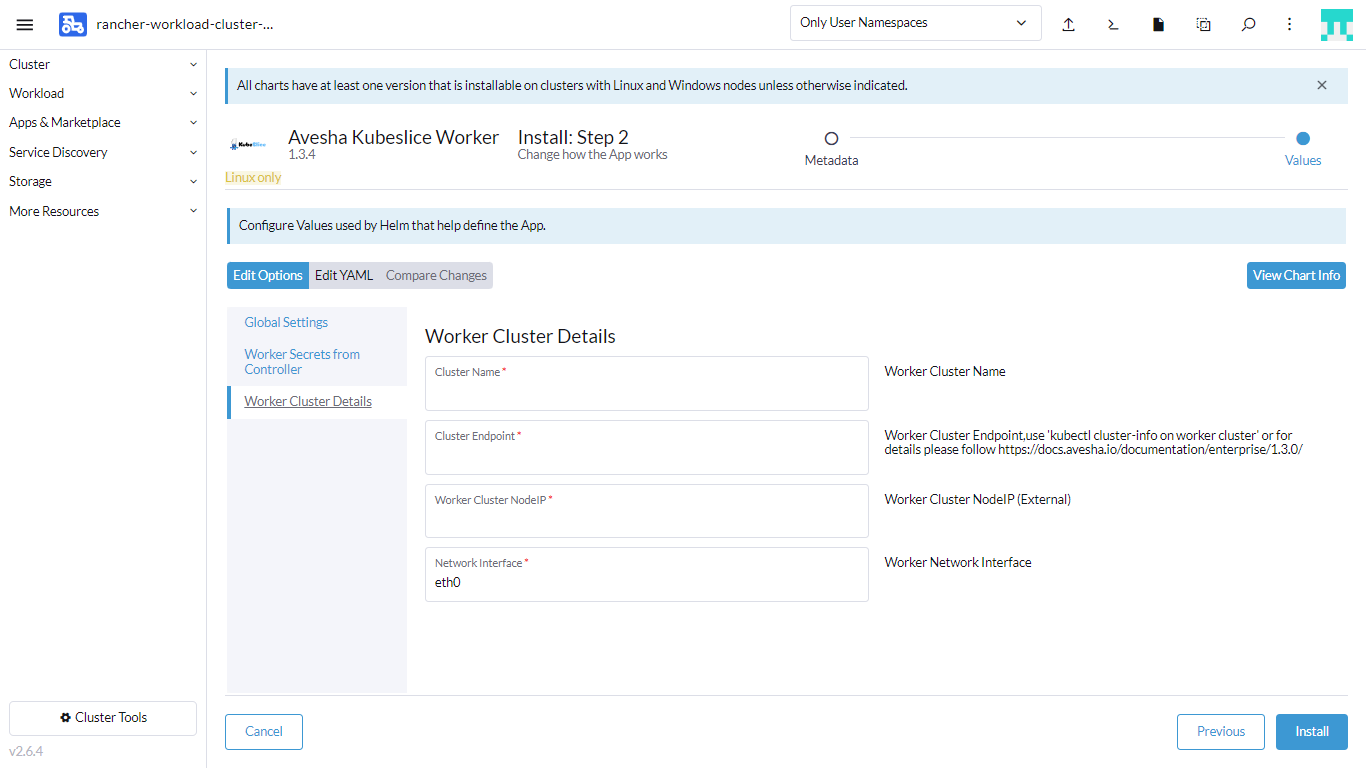Viewport: 1366px width, 768px height.
Task: Open the user avatar menu
Action: [x=1337, y=25]
